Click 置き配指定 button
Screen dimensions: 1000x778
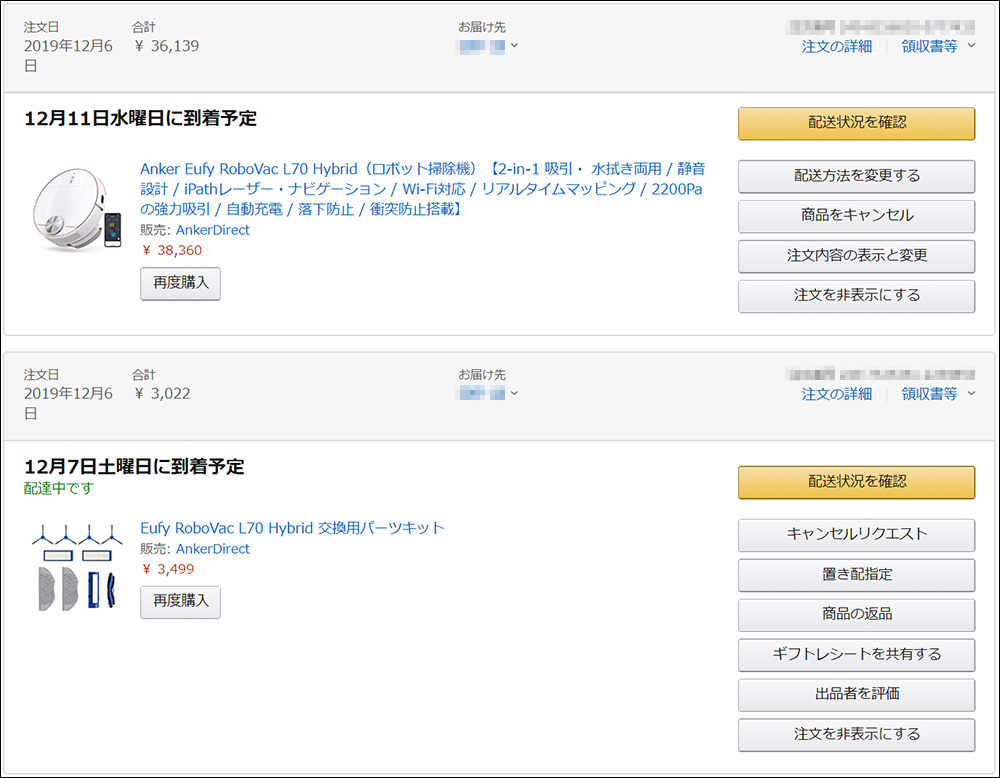[x=857, y=575]
